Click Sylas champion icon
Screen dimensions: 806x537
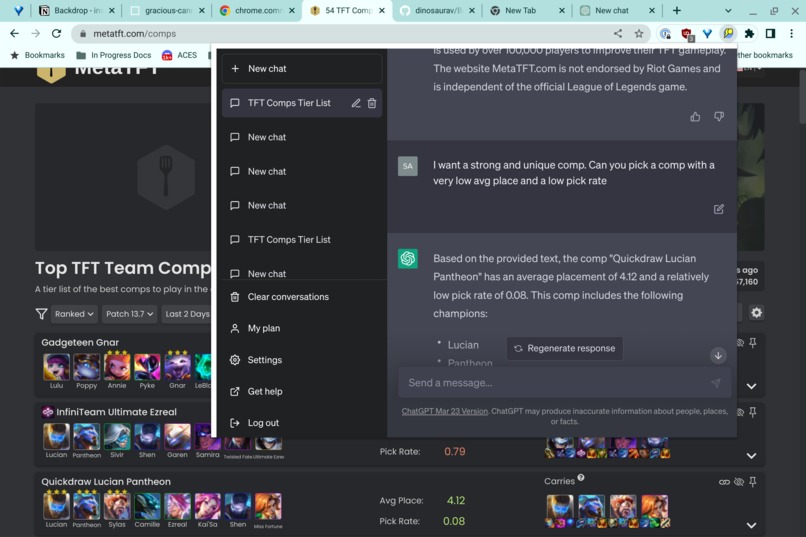[117, 506]
